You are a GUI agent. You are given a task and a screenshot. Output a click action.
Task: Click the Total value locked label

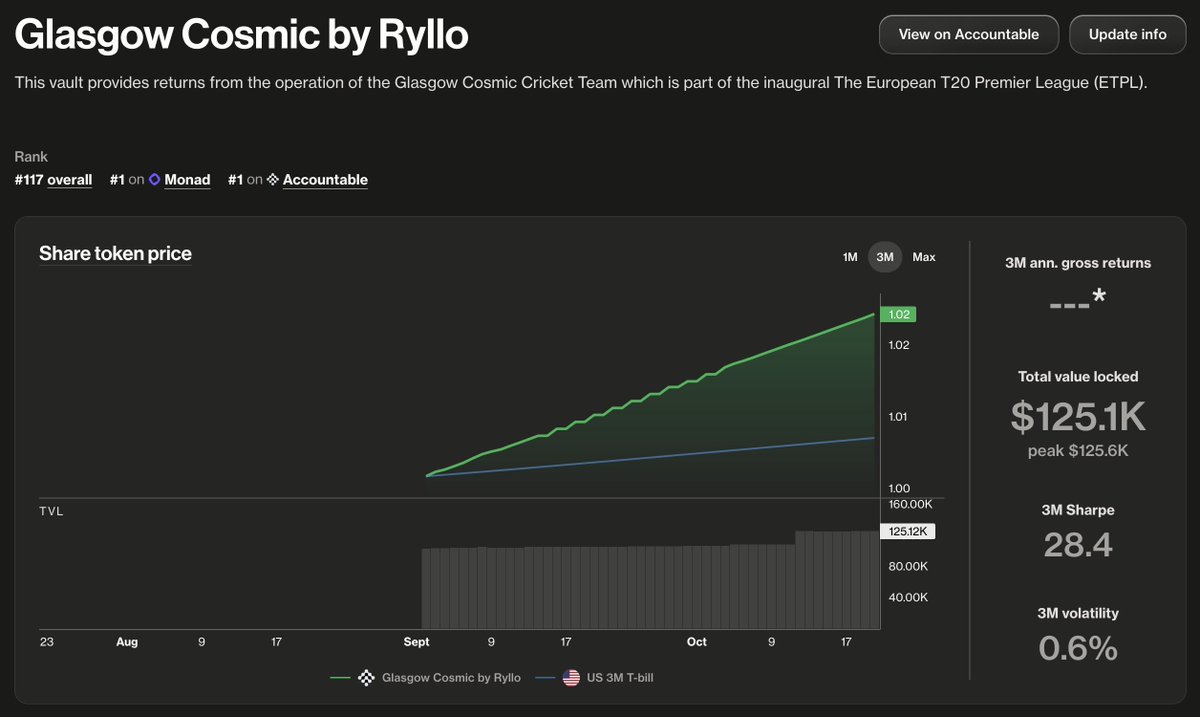point(1078,377)
